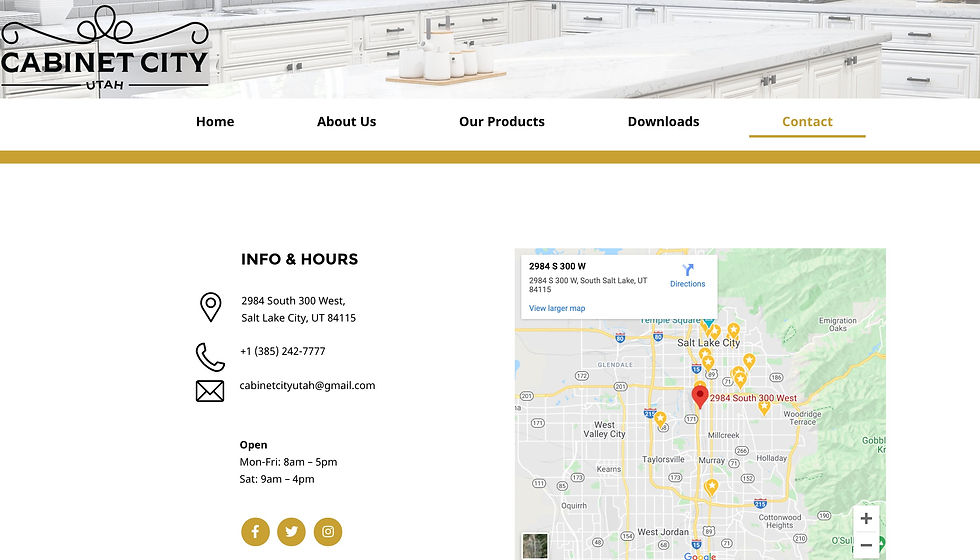Switch map to satellite view thumbnail

point(535,546)
